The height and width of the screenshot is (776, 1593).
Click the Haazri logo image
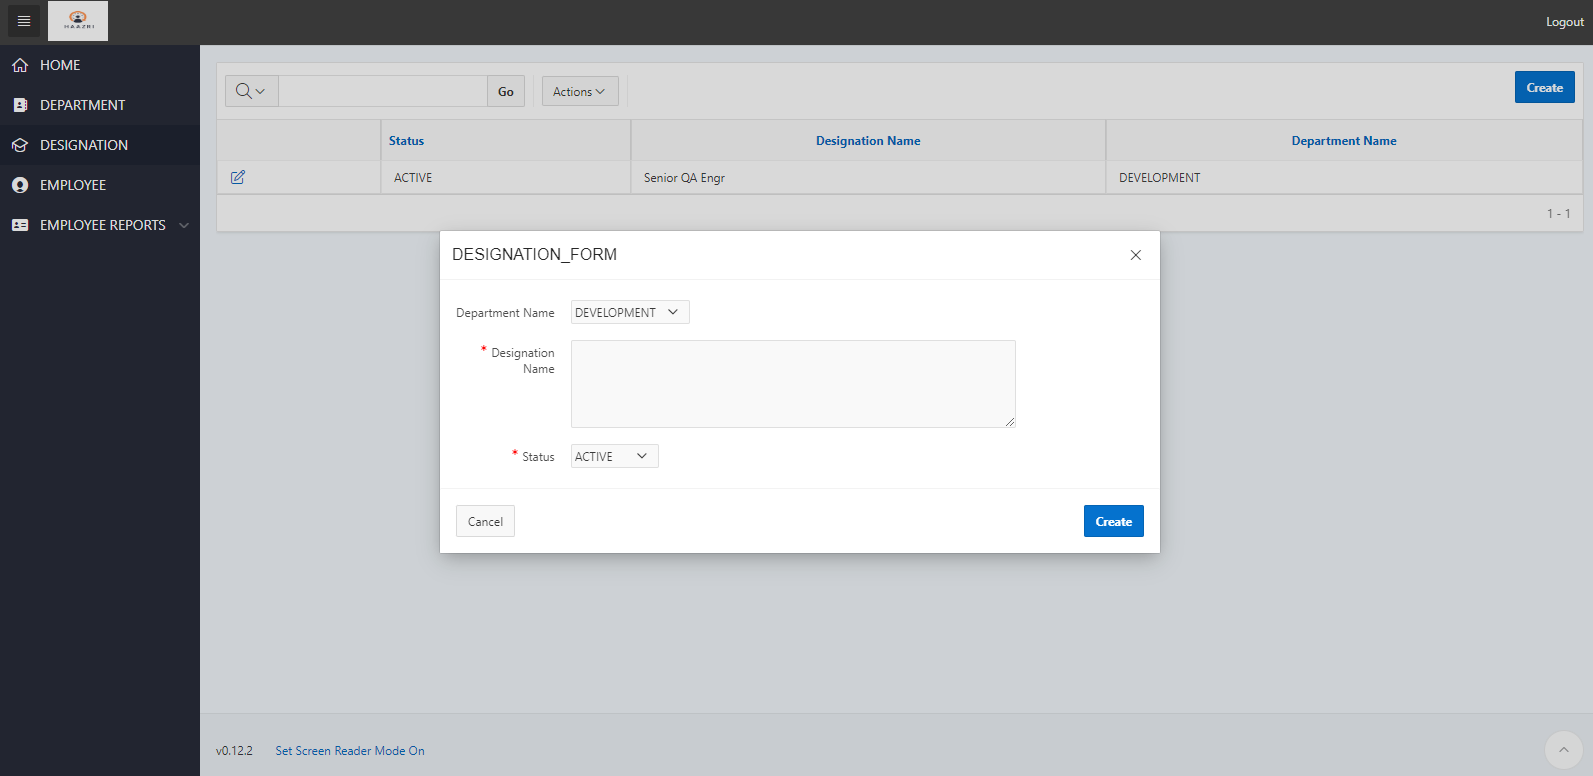pos(78,20)
